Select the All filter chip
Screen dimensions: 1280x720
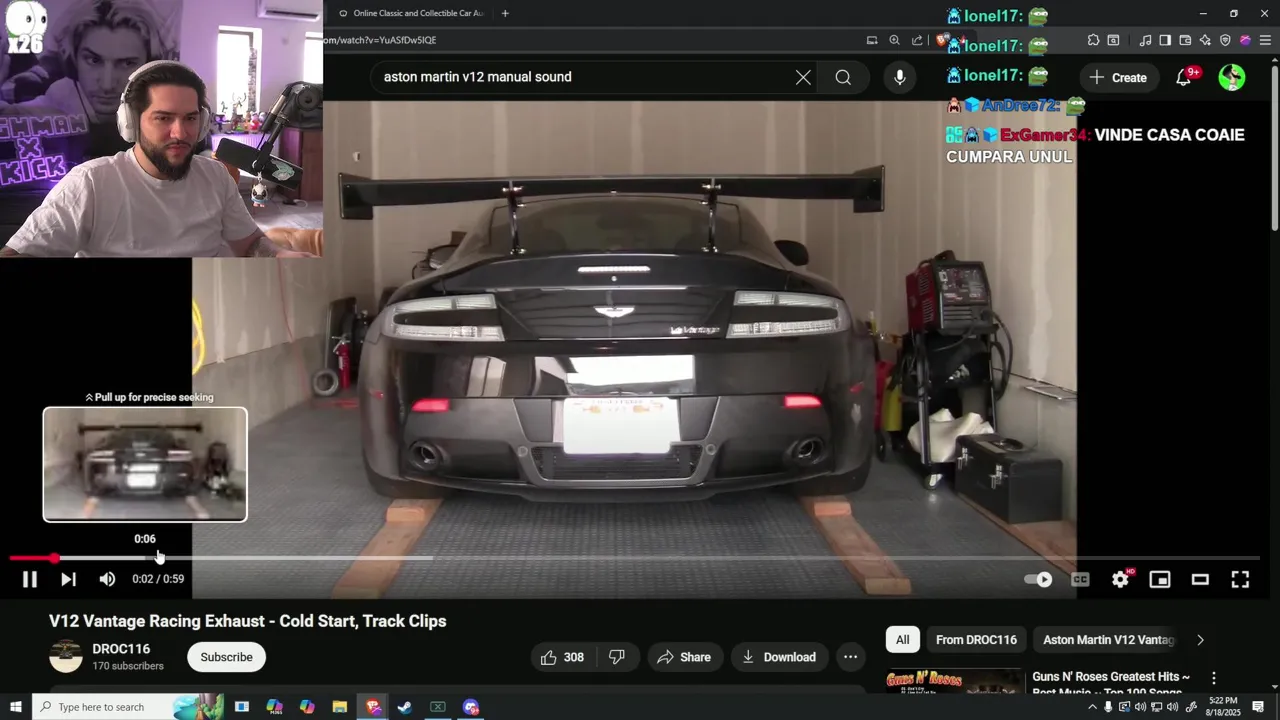(903, 640)
